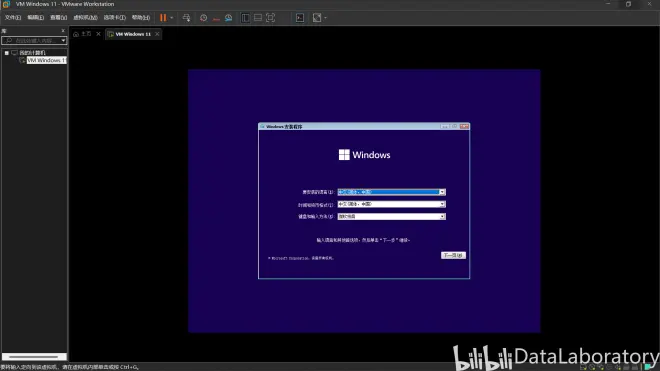Pause the virtual machine with the orange button
660x371 pixels.
(163, 18)
